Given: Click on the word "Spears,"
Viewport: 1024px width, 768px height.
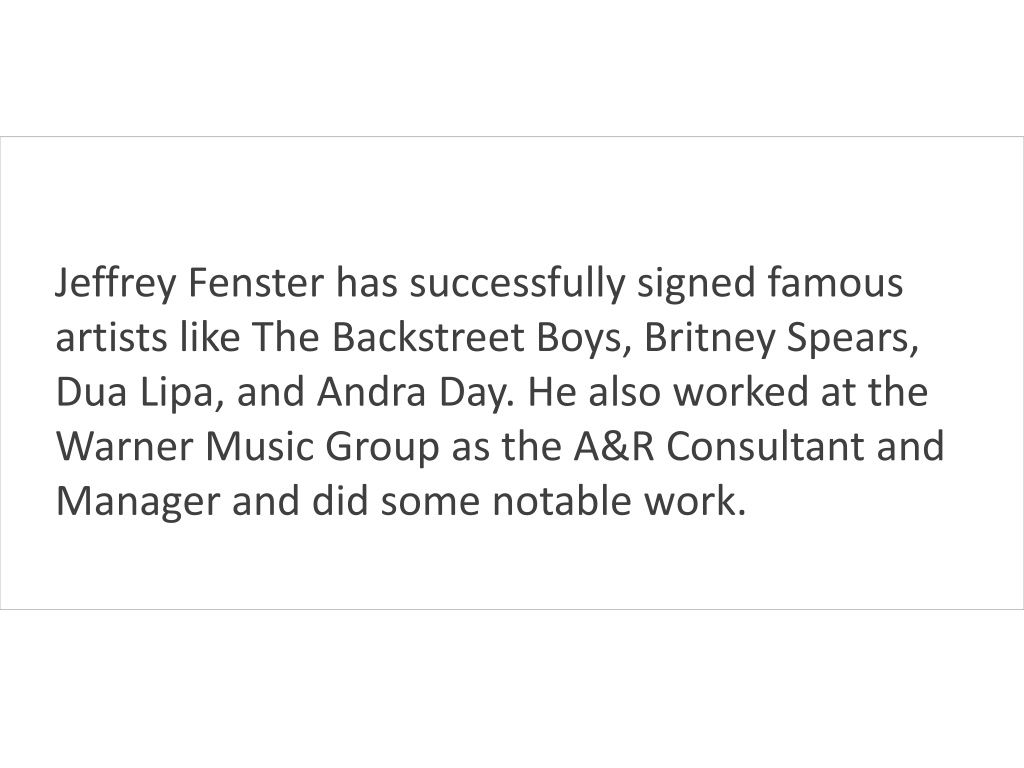Looking at the screenshot, I should [852, 340].
